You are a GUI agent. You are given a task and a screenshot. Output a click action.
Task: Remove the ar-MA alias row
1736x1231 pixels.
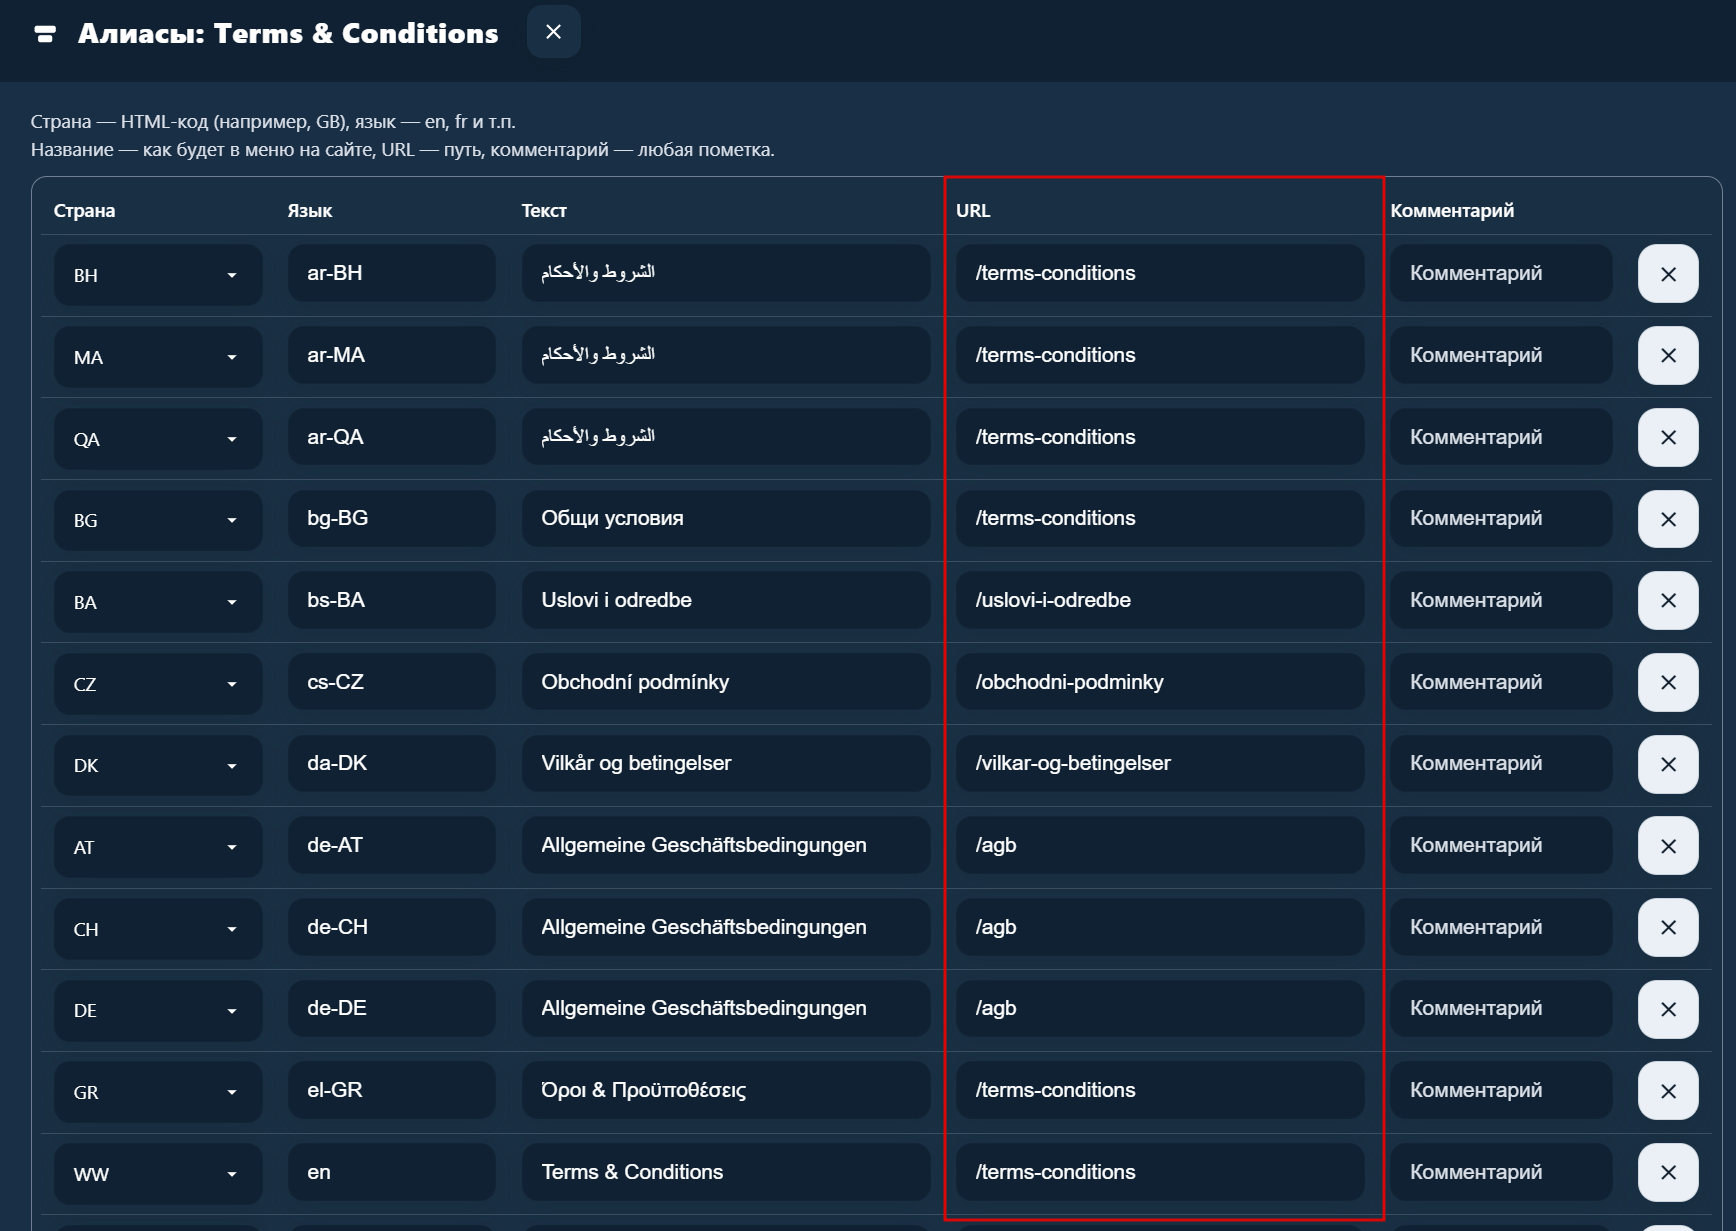(x=1668, y=356)
